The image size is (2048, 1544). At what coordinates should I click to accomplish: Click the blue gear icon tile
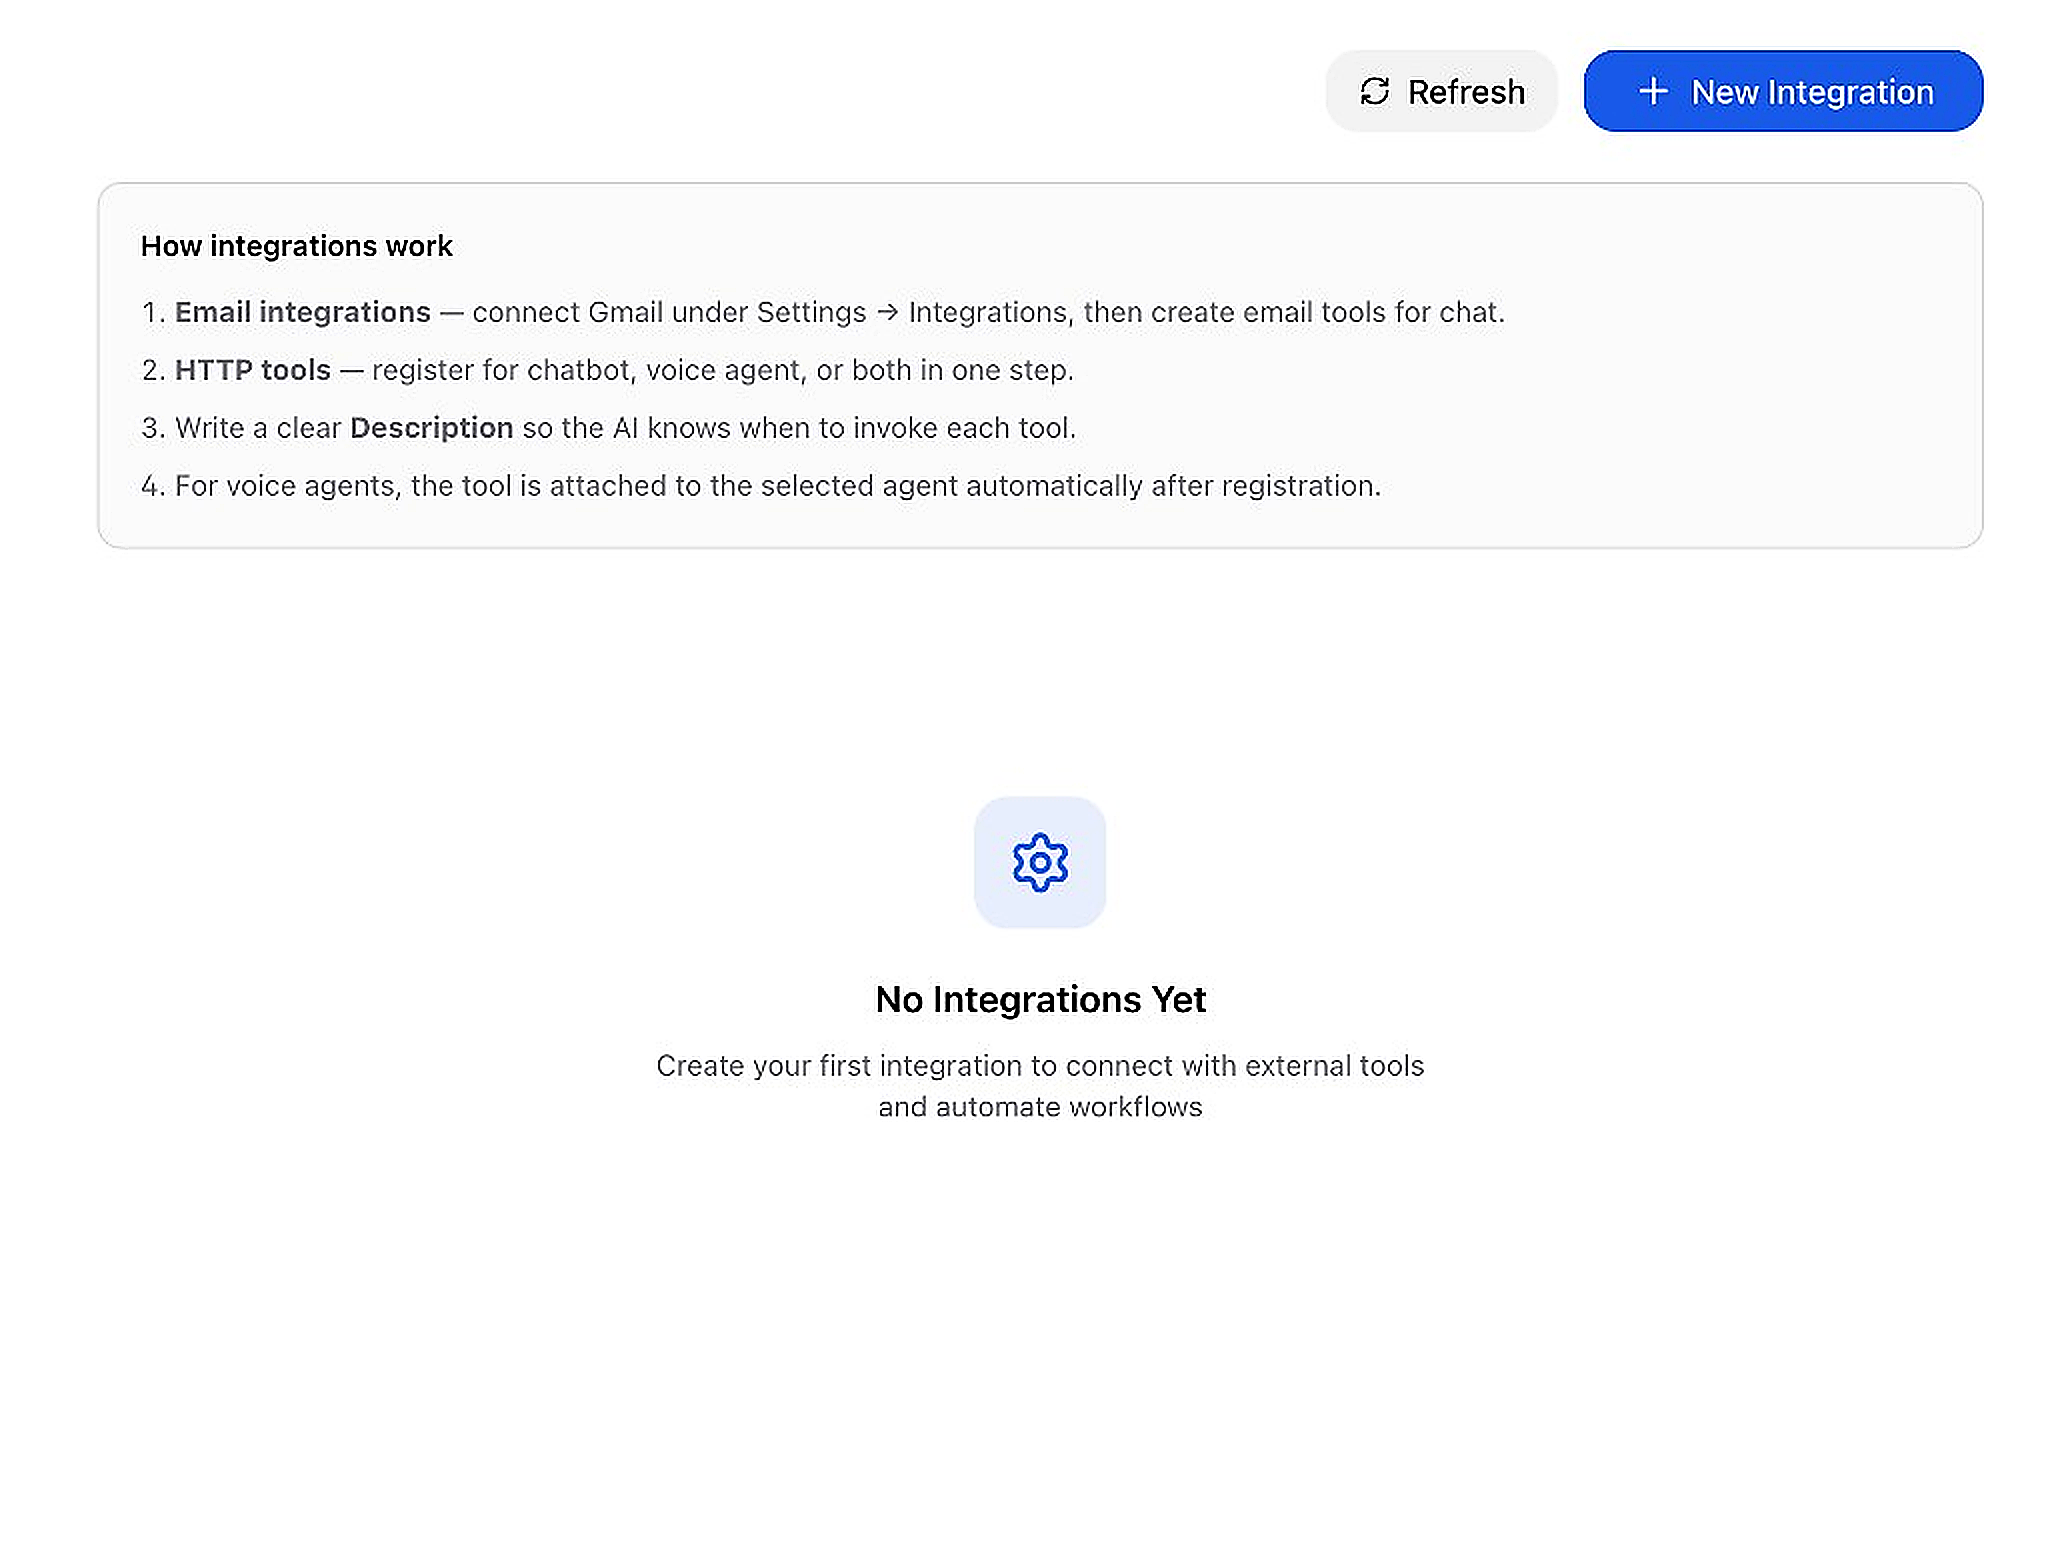pos(1040,862)
